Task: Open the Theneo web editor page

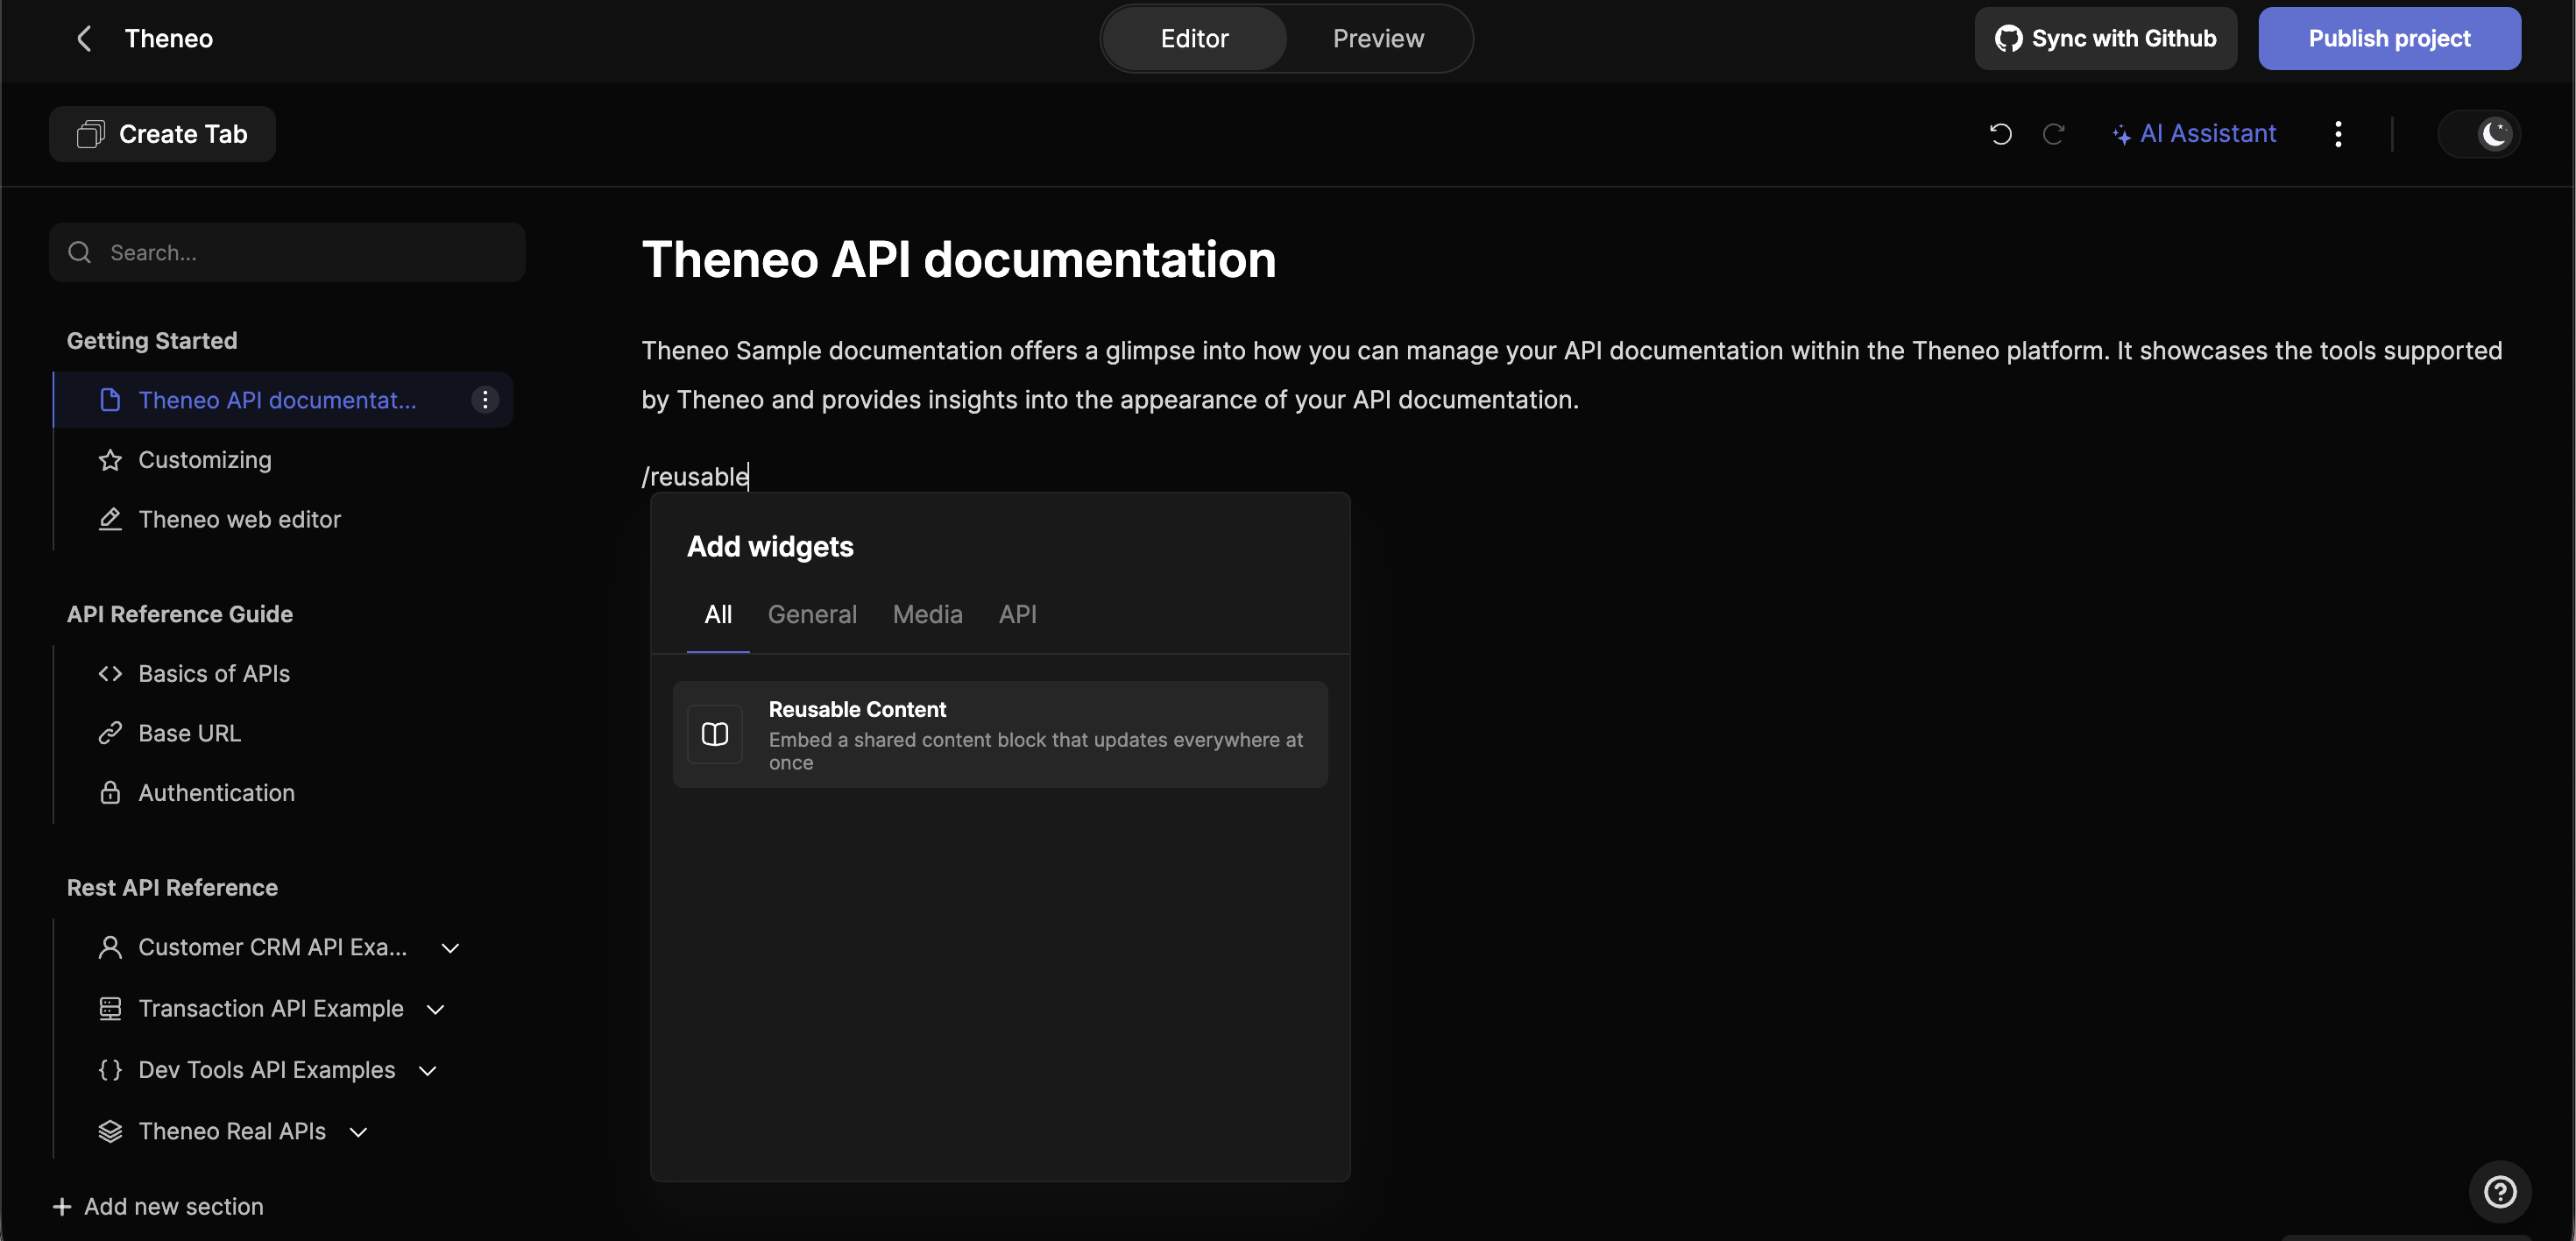Action: point(239,520)
